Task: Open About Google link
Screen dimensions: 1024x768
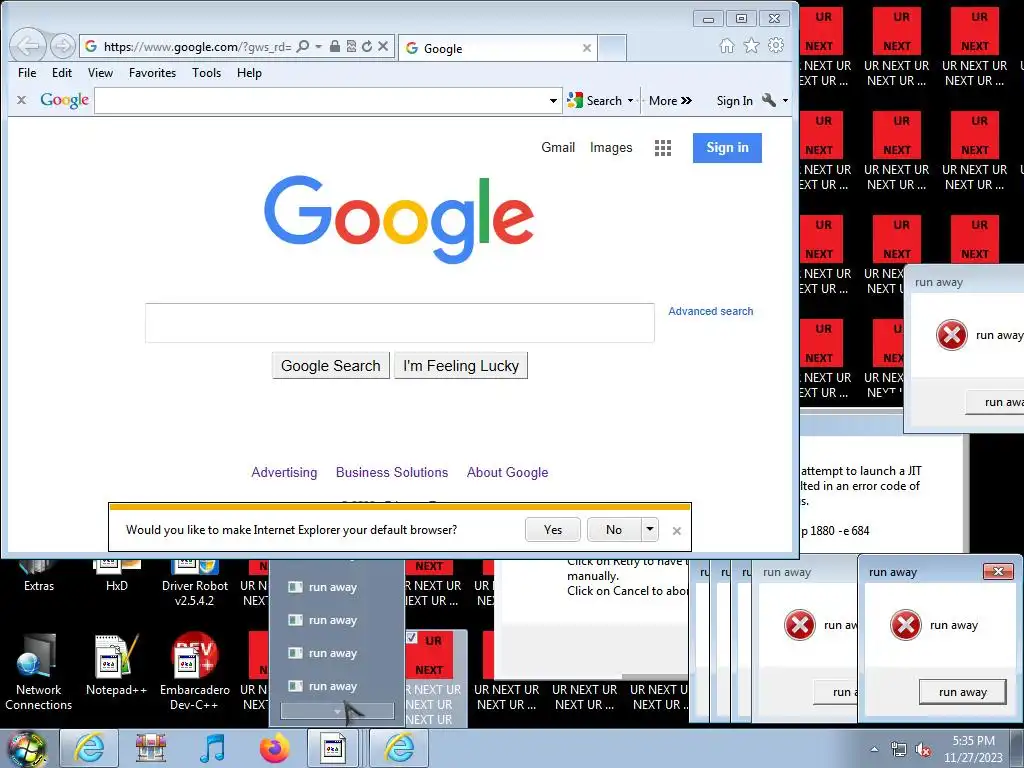Action: click(507, 472)
